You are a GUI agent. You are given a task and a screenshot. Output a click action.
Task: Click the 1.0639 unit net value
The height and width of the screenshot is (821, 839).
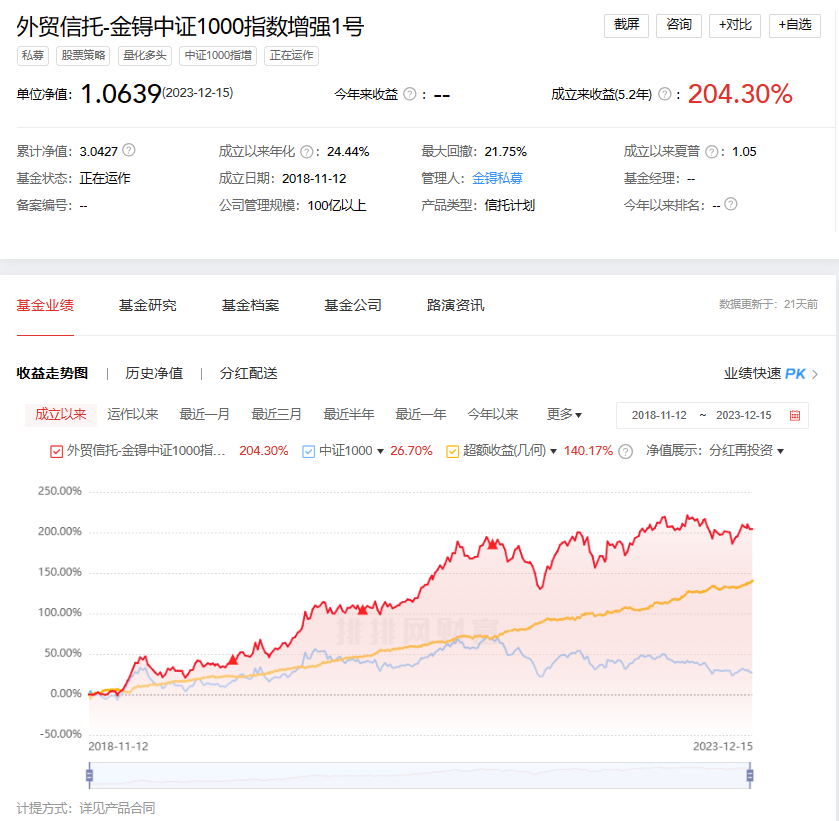click(121, 94)
